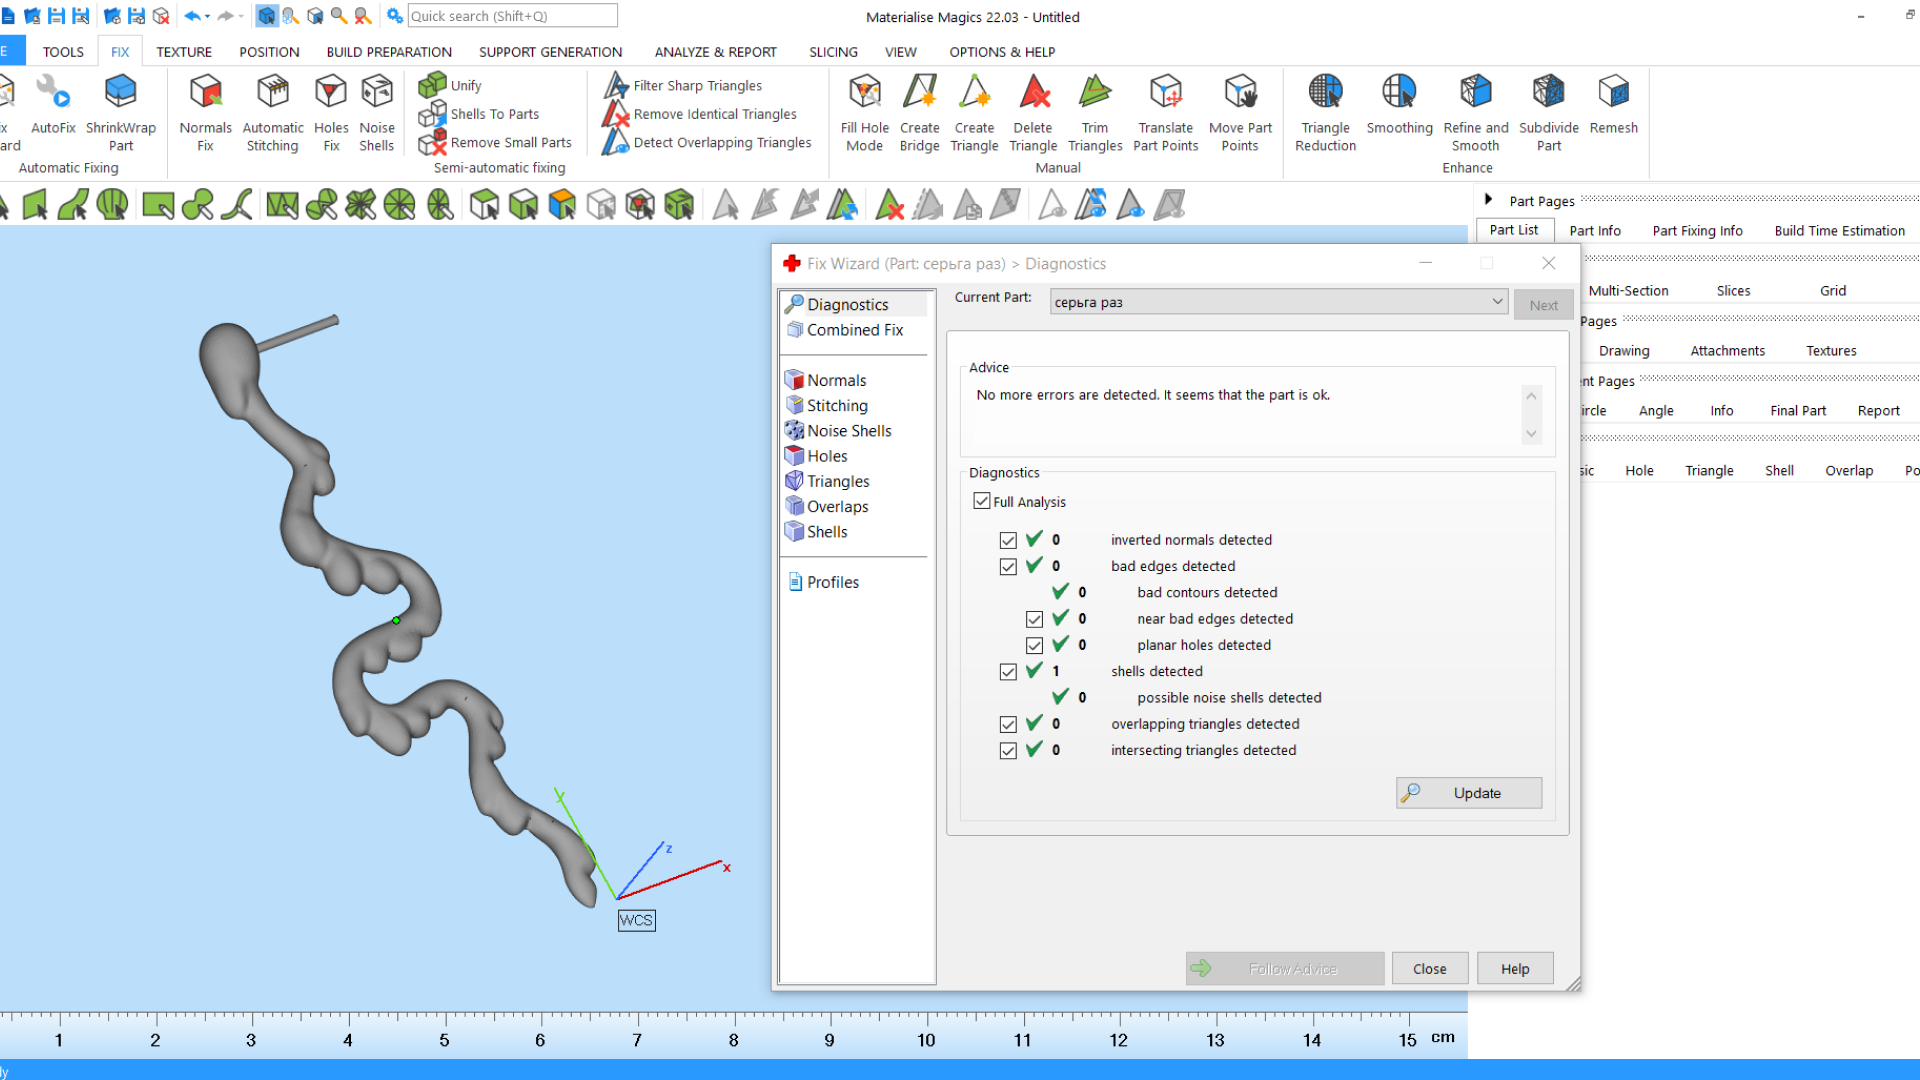
Task: Expand the Part Pages arrow
Action: tap(1488, 199)
